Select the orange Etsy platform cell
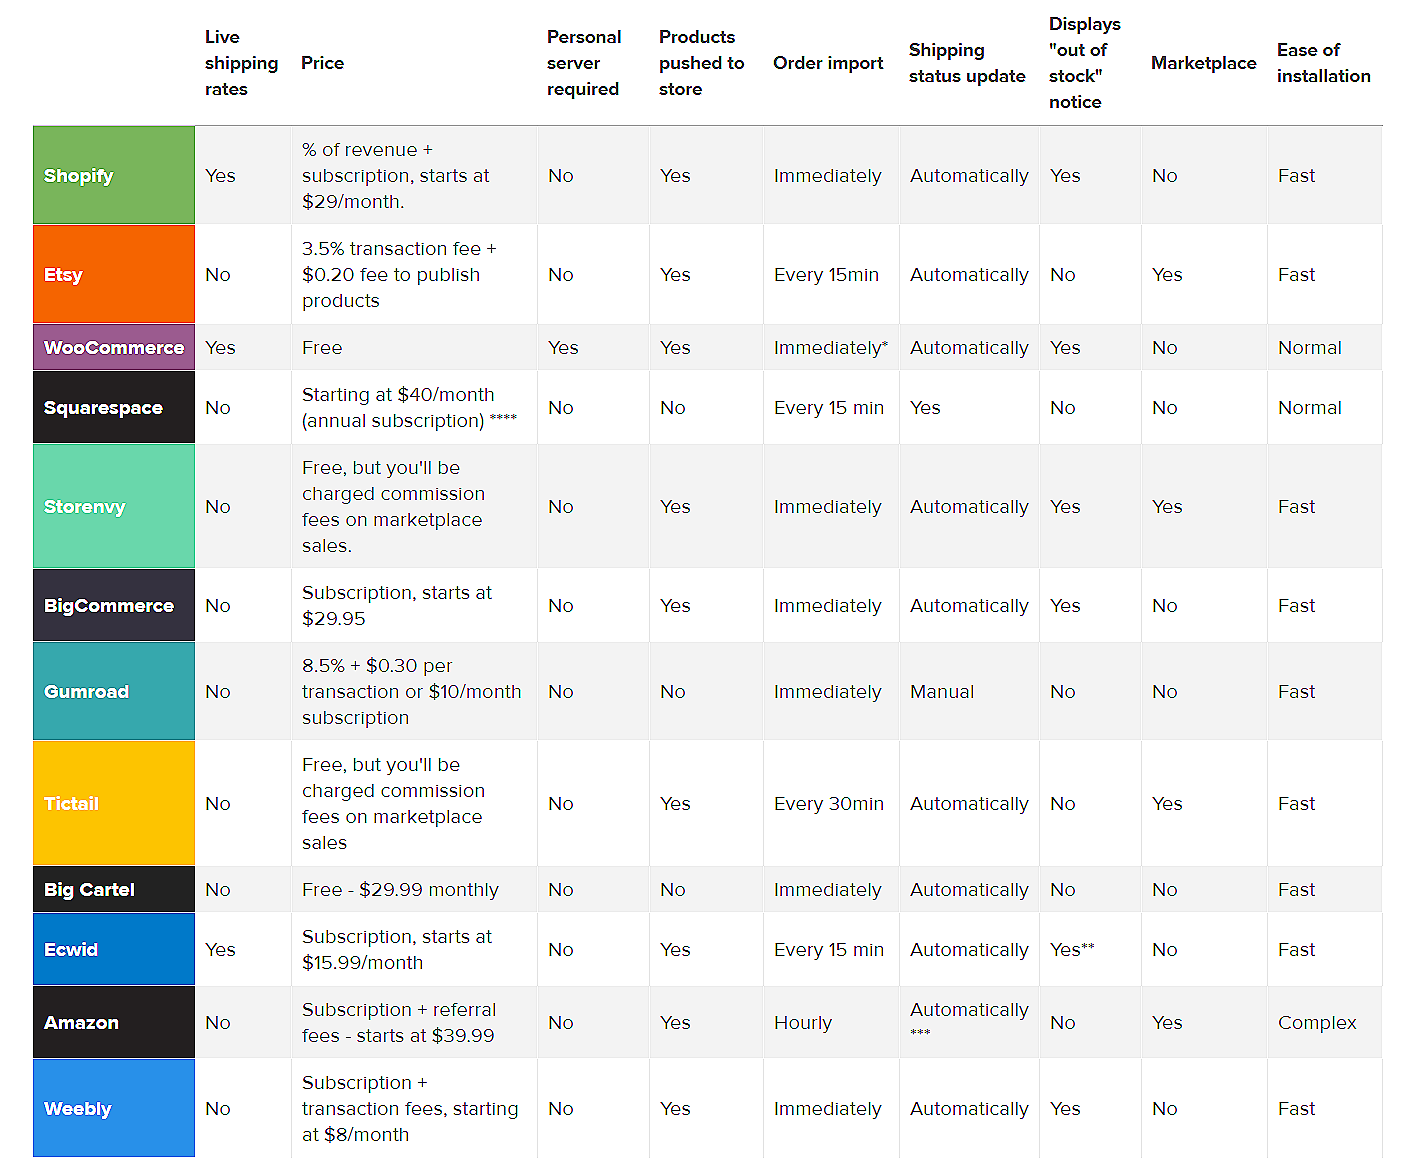The width and height of the screenshot is (1427, 1169). click(113, 274)
